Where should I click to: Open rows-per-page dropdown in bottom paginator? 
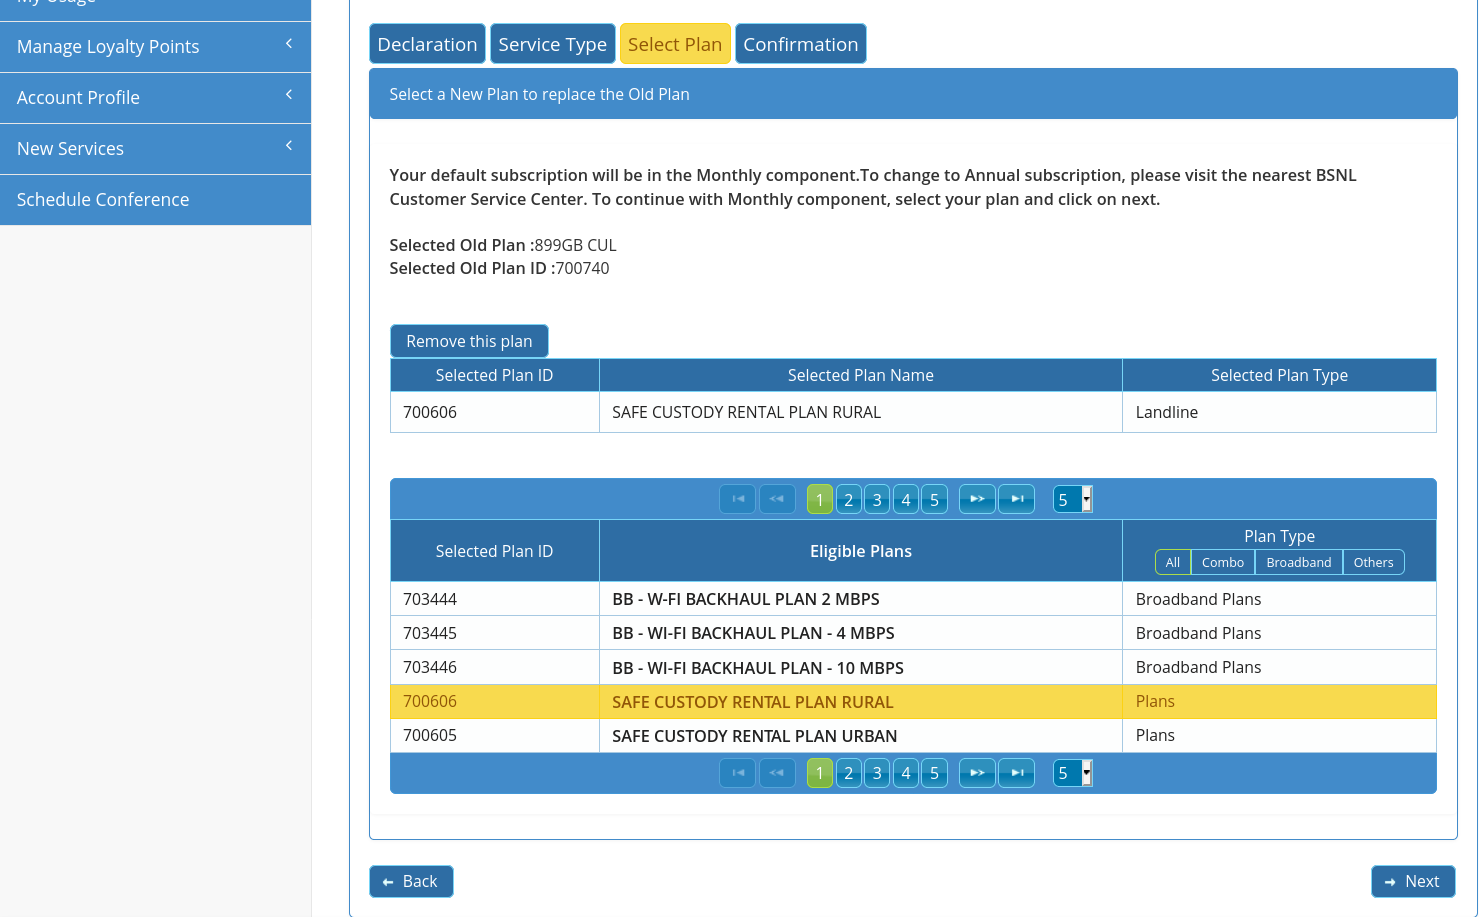point(1072,773)
